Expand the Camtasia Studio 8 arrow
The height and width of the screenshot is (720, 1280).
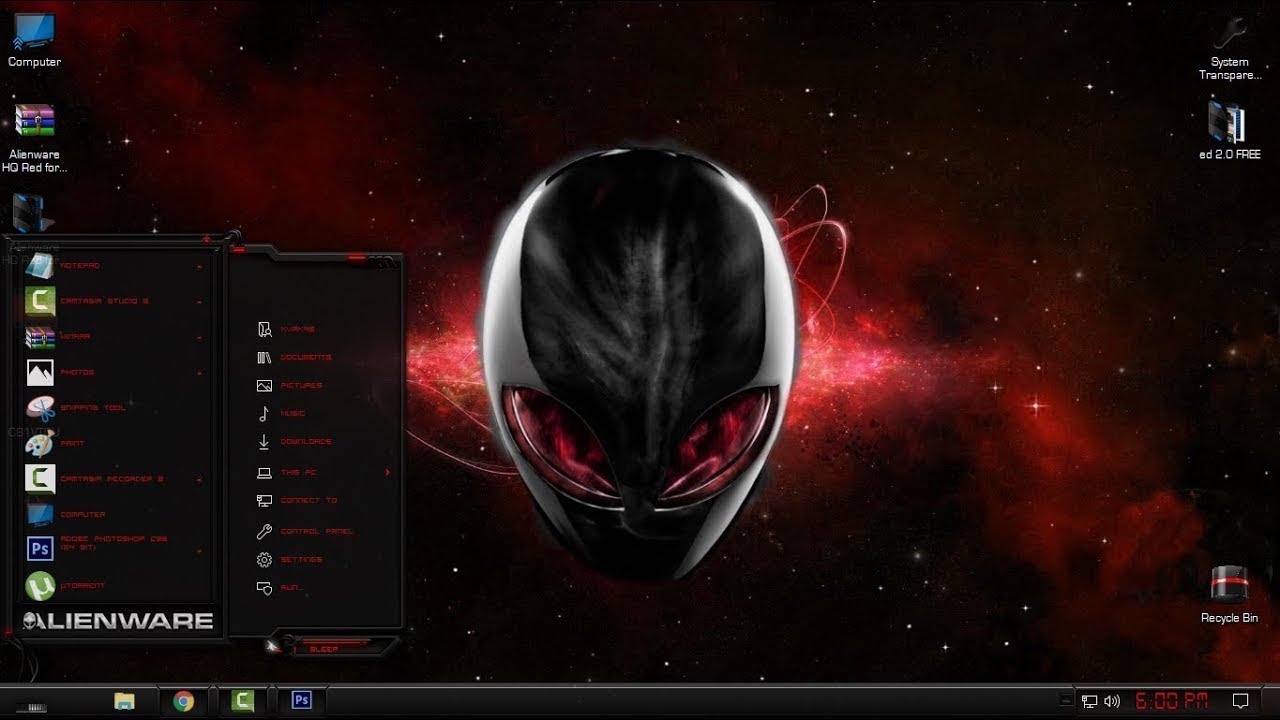(x=198, y=301)
